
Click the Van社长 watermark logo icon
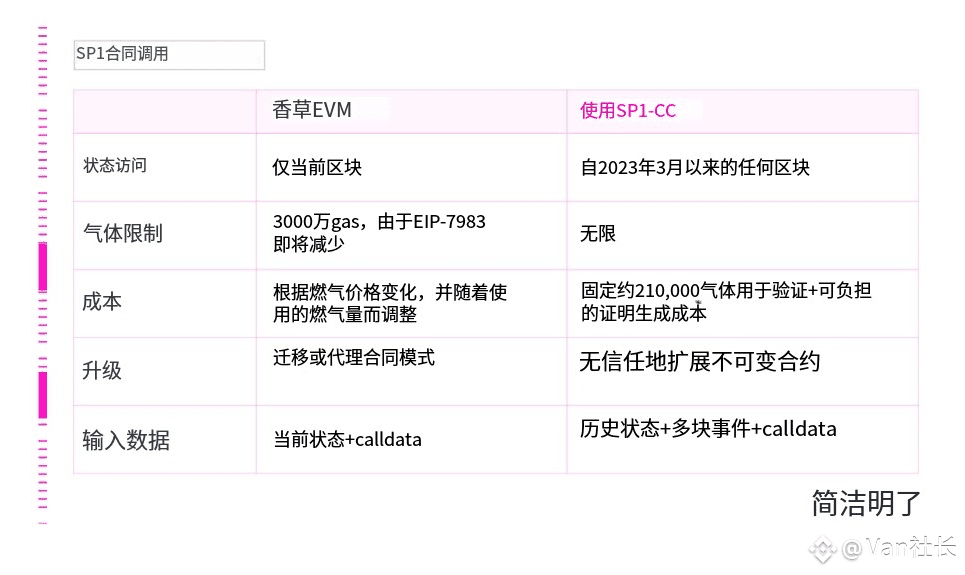click(x=823, y=549)
